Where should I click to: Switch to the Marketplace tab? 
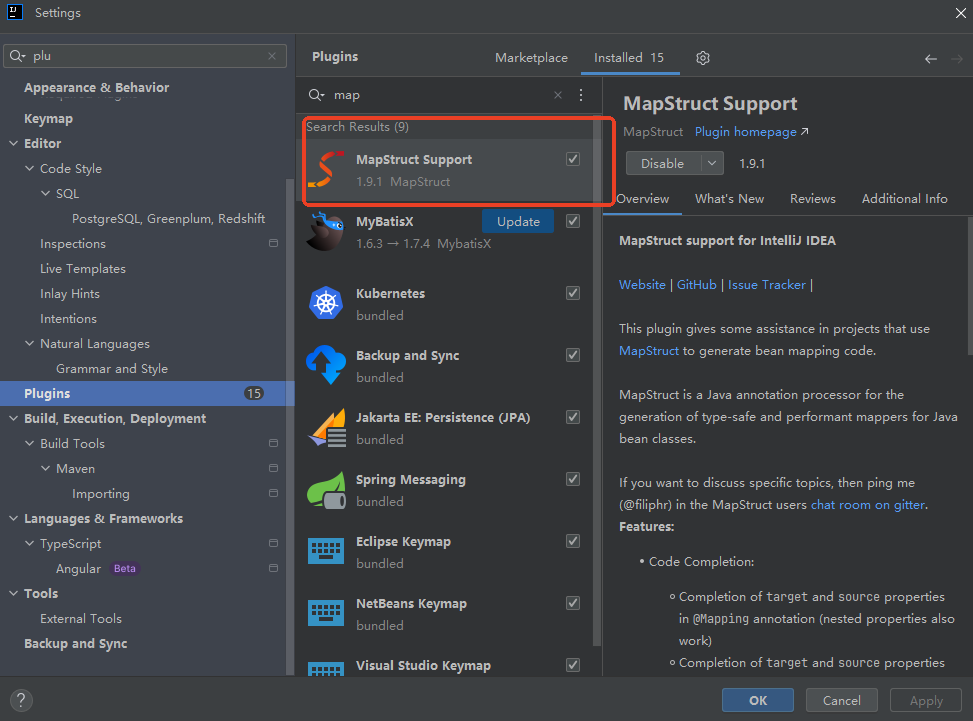point(531,58)
